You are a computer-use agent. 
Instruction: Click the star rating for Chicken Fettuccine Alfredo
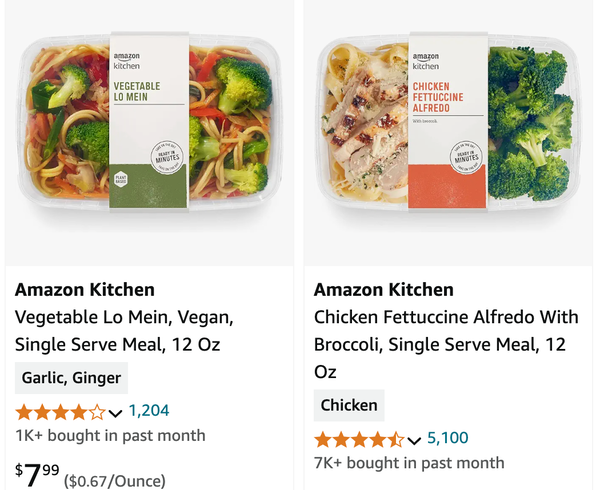click(x=359, y=440)
